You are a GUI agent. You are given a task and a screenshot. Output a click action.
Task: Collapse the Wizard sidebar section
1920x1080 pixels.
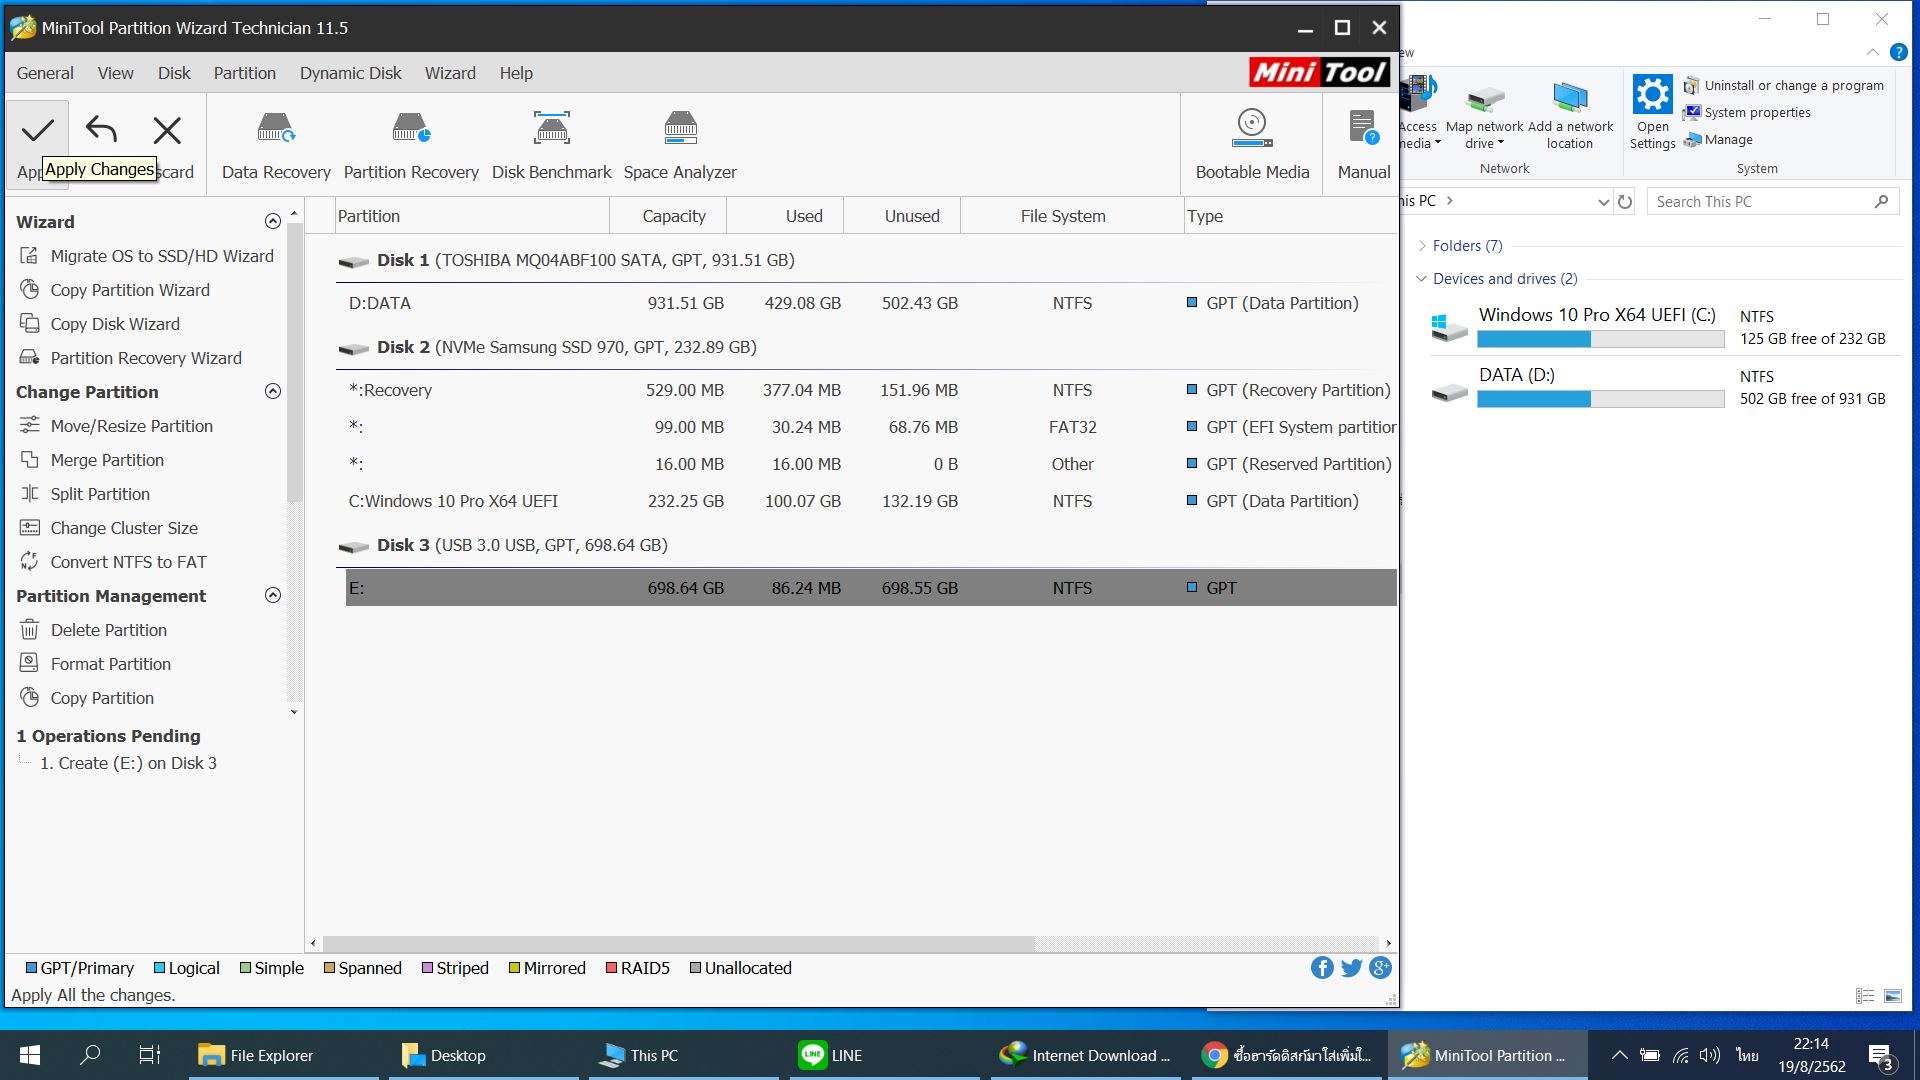click(x=272, y=222)
